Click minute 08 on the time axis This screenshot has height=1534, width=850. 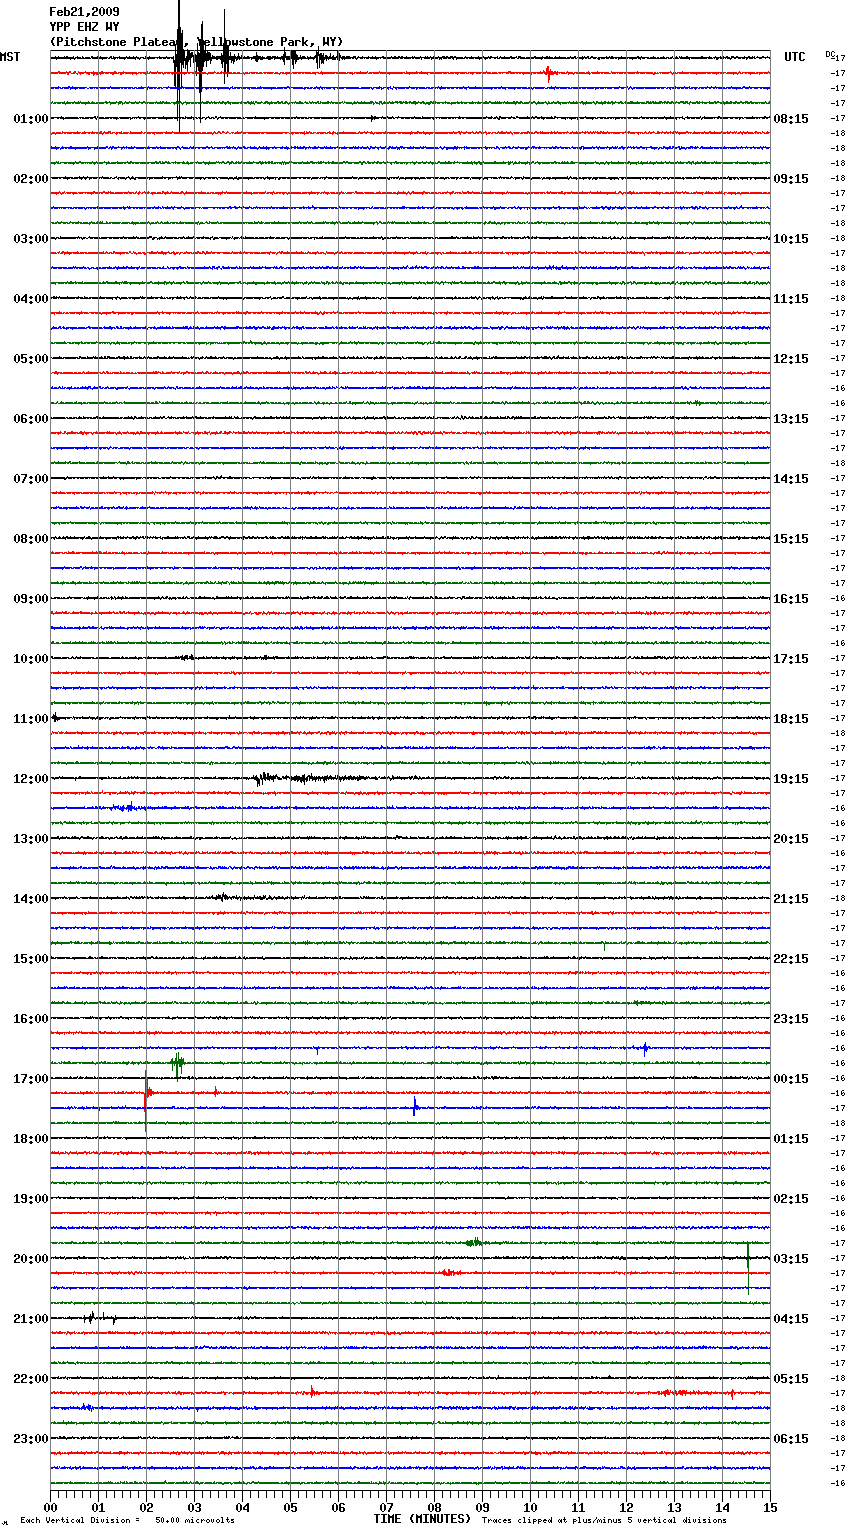[434, 1507]
